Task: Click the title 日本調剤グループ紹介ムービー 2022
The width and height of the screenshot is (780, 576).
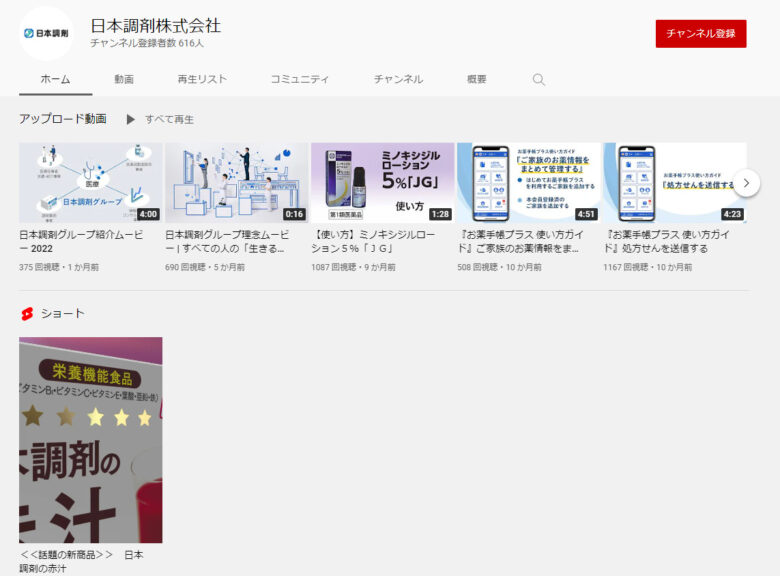Action: [81, 241]
